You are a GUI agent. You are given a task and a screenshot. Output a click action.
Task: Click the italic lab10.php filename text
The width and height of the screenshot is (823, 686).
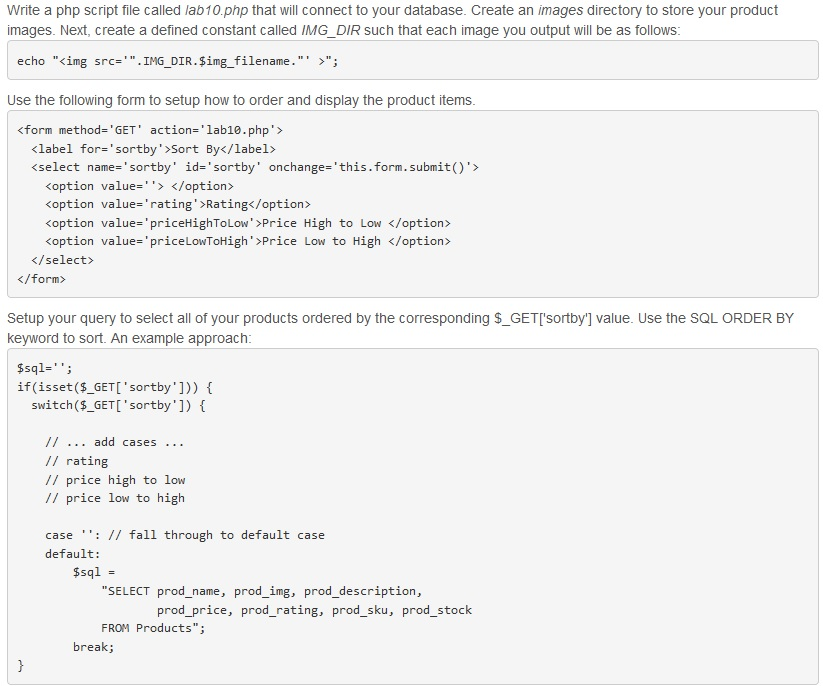tap(217, 10)
